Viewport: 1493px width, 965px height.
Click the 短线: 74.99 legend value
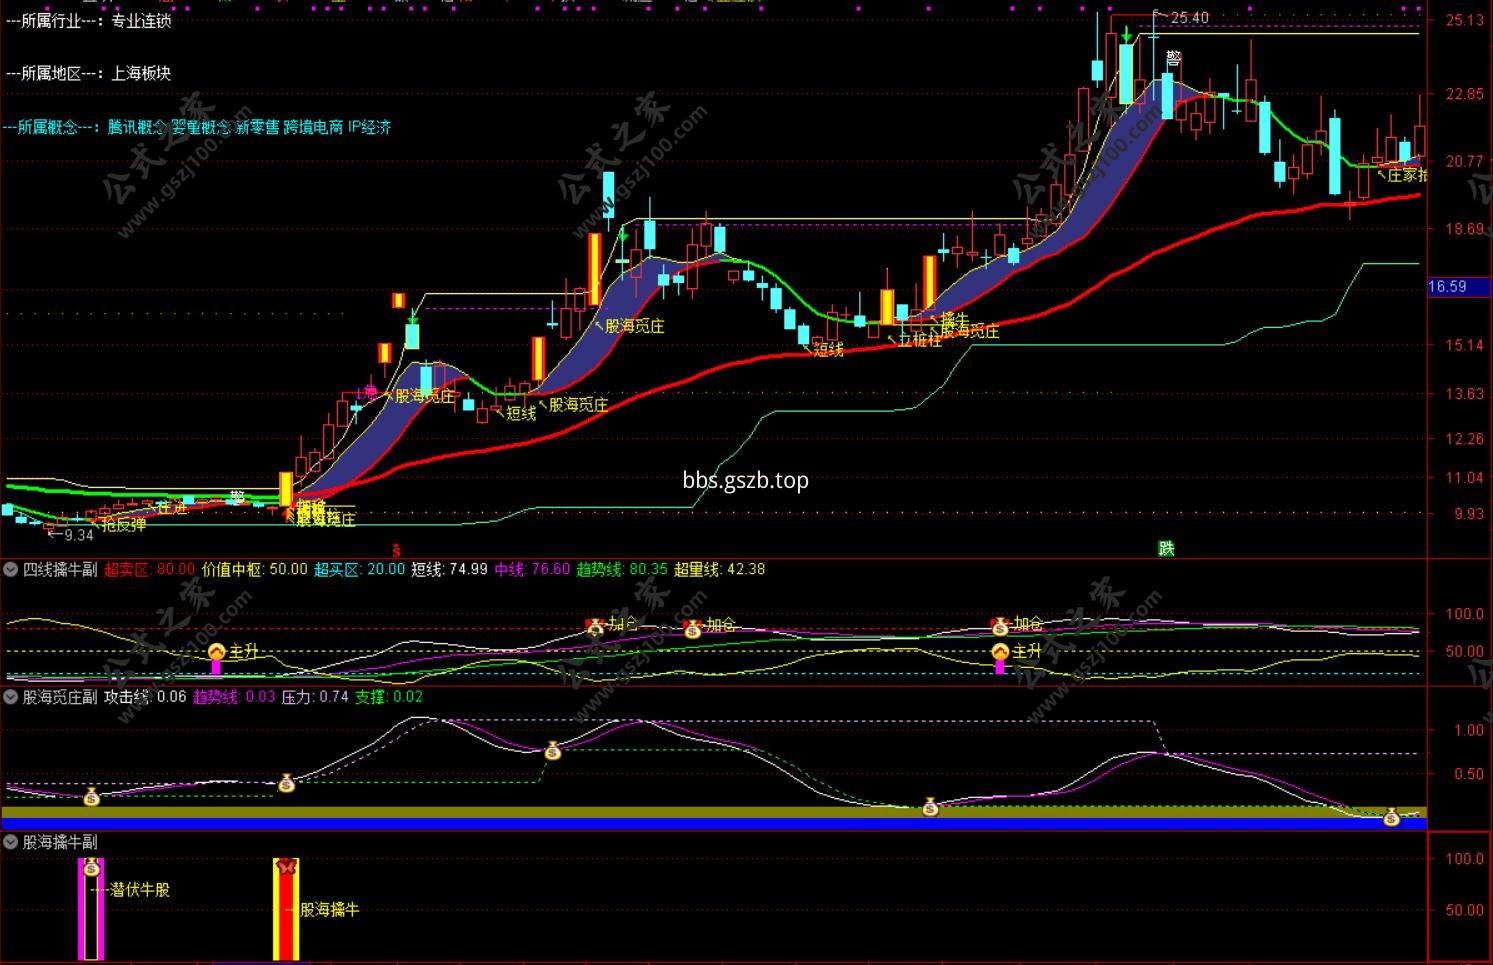pos(450,570)
